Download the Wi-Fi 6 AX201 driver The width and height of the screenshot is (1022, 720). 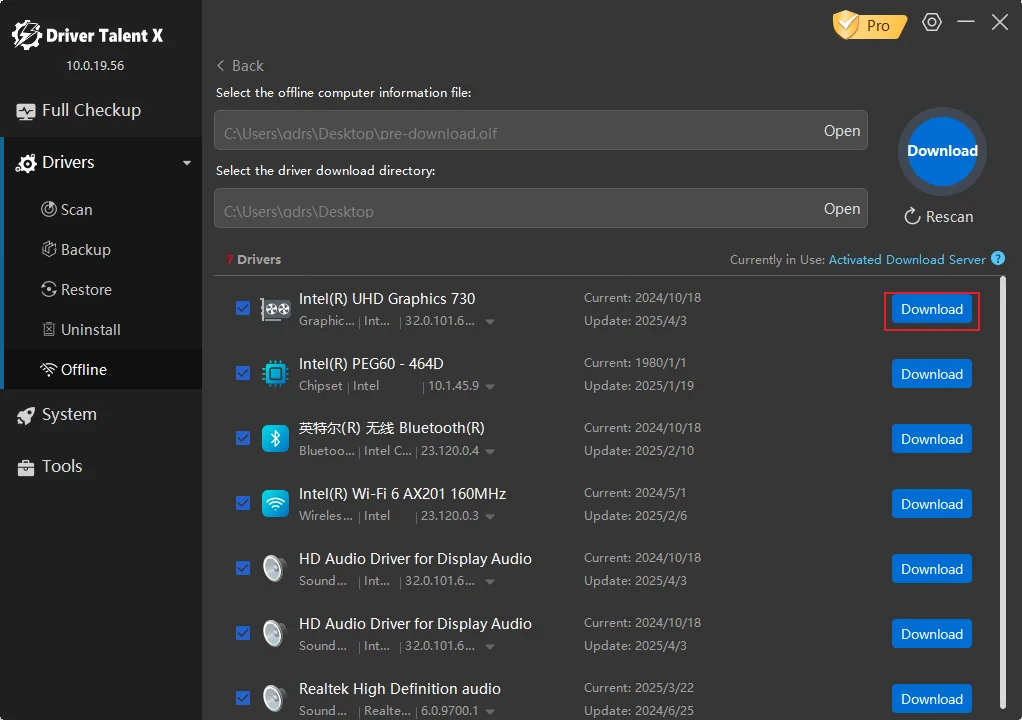[931, 504]
